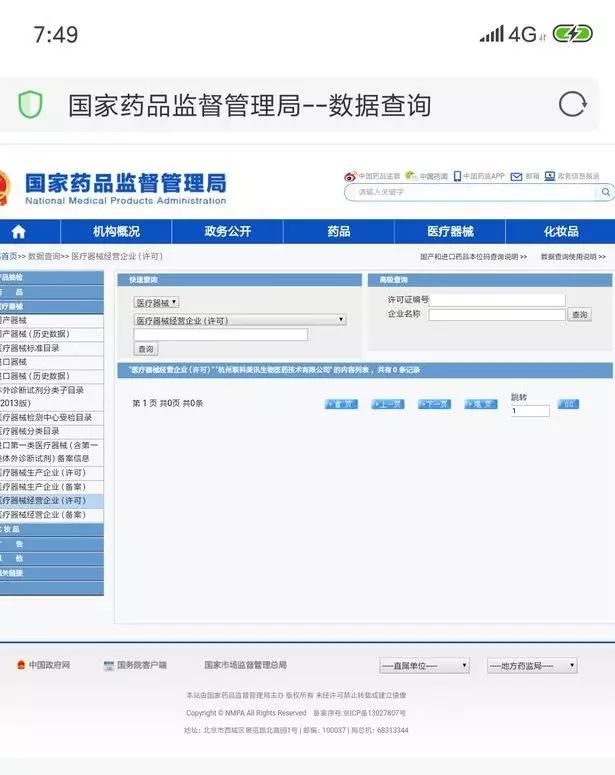Focus the quick search keyword field
Image resolution: width=615 pixels, height=775 pixels.
tap(220, 335)
